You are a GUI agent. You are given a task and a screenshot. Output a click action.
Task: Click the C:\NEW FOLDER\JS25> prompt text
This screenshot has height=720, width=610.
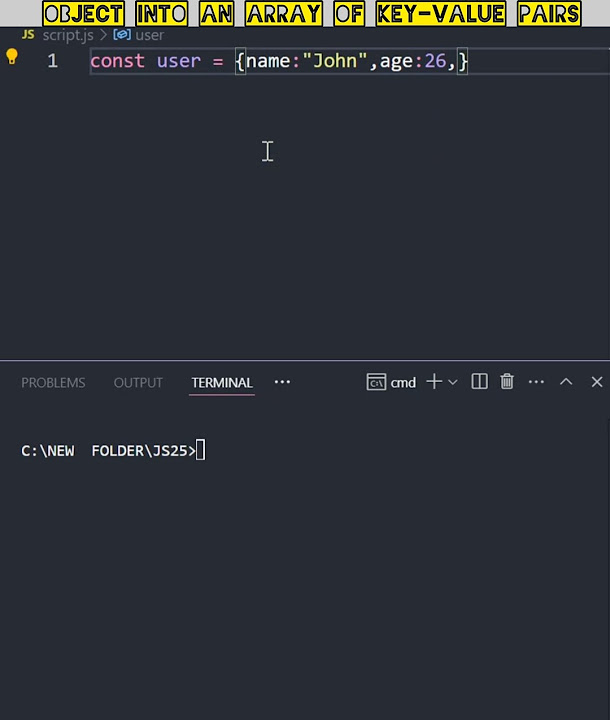pos(108,451)
